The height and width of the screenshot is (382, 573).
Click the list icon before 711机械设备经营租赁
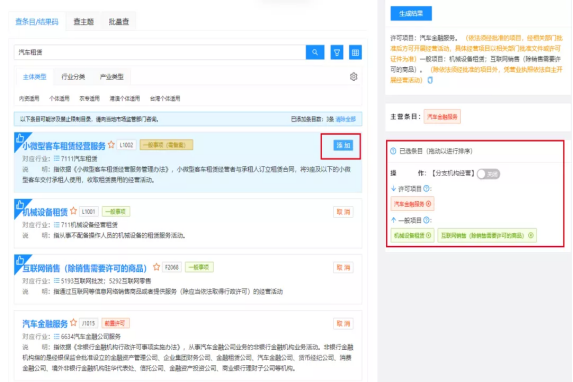[57, 224]
